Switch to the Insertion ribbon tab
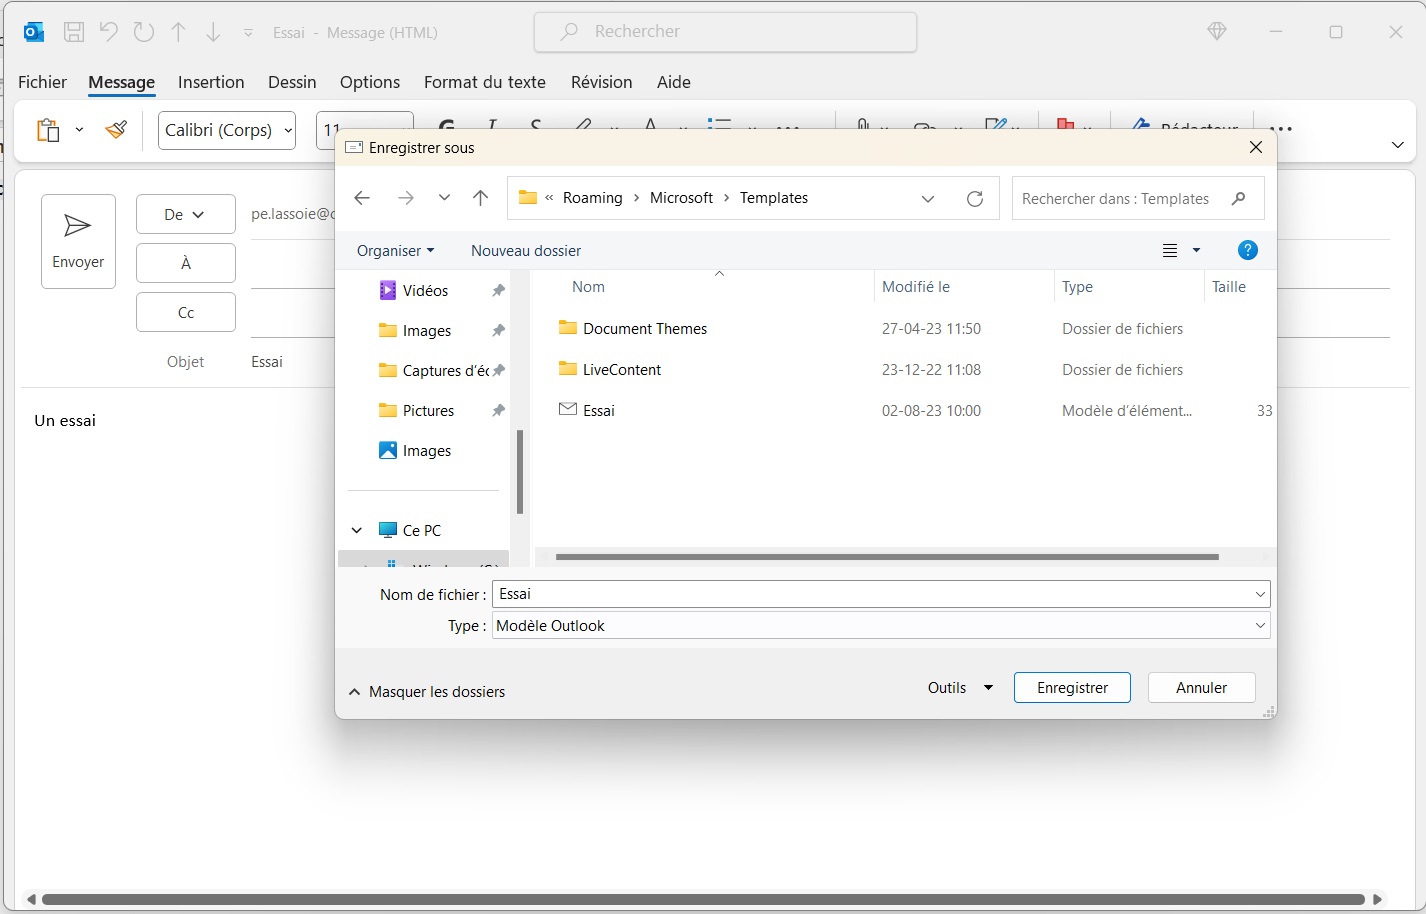This screenshot has width=1426, height=914. pos(211,82)
